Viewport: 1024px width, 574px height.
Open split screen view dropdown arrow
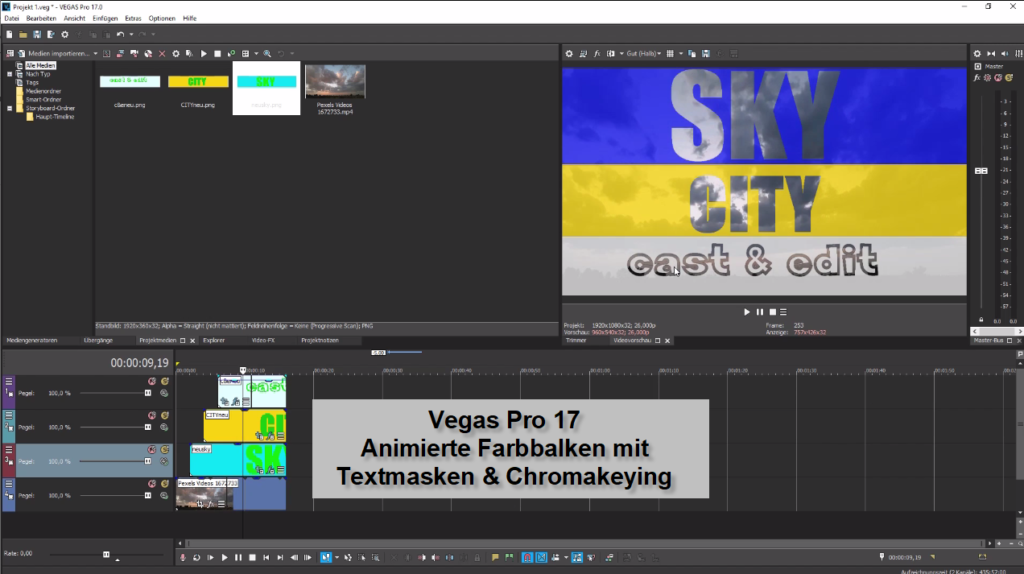click(x=621, y=54)
